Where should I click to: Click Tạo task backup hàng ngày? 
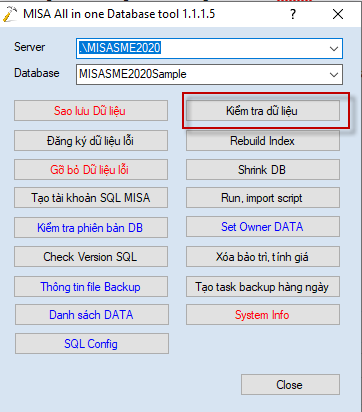pos(263,286)
